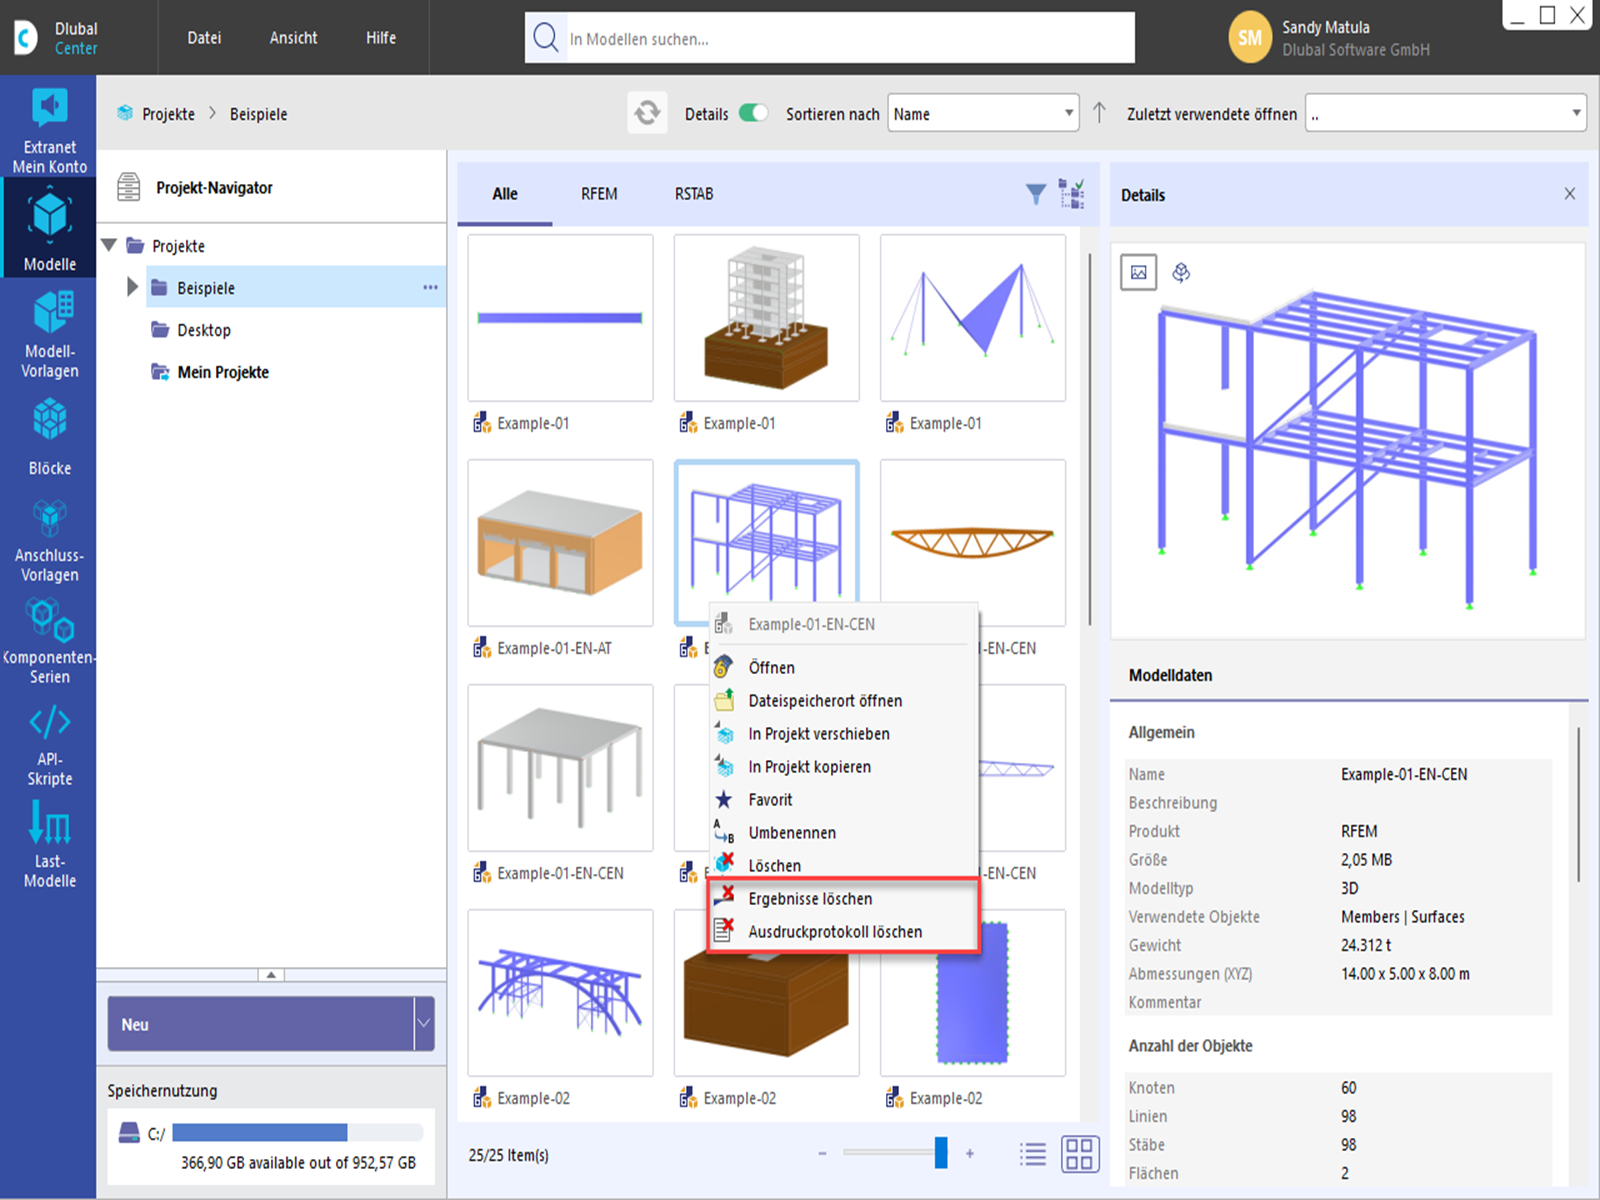Select Ergebnisse löschen menu entry

tap(843, 898)
